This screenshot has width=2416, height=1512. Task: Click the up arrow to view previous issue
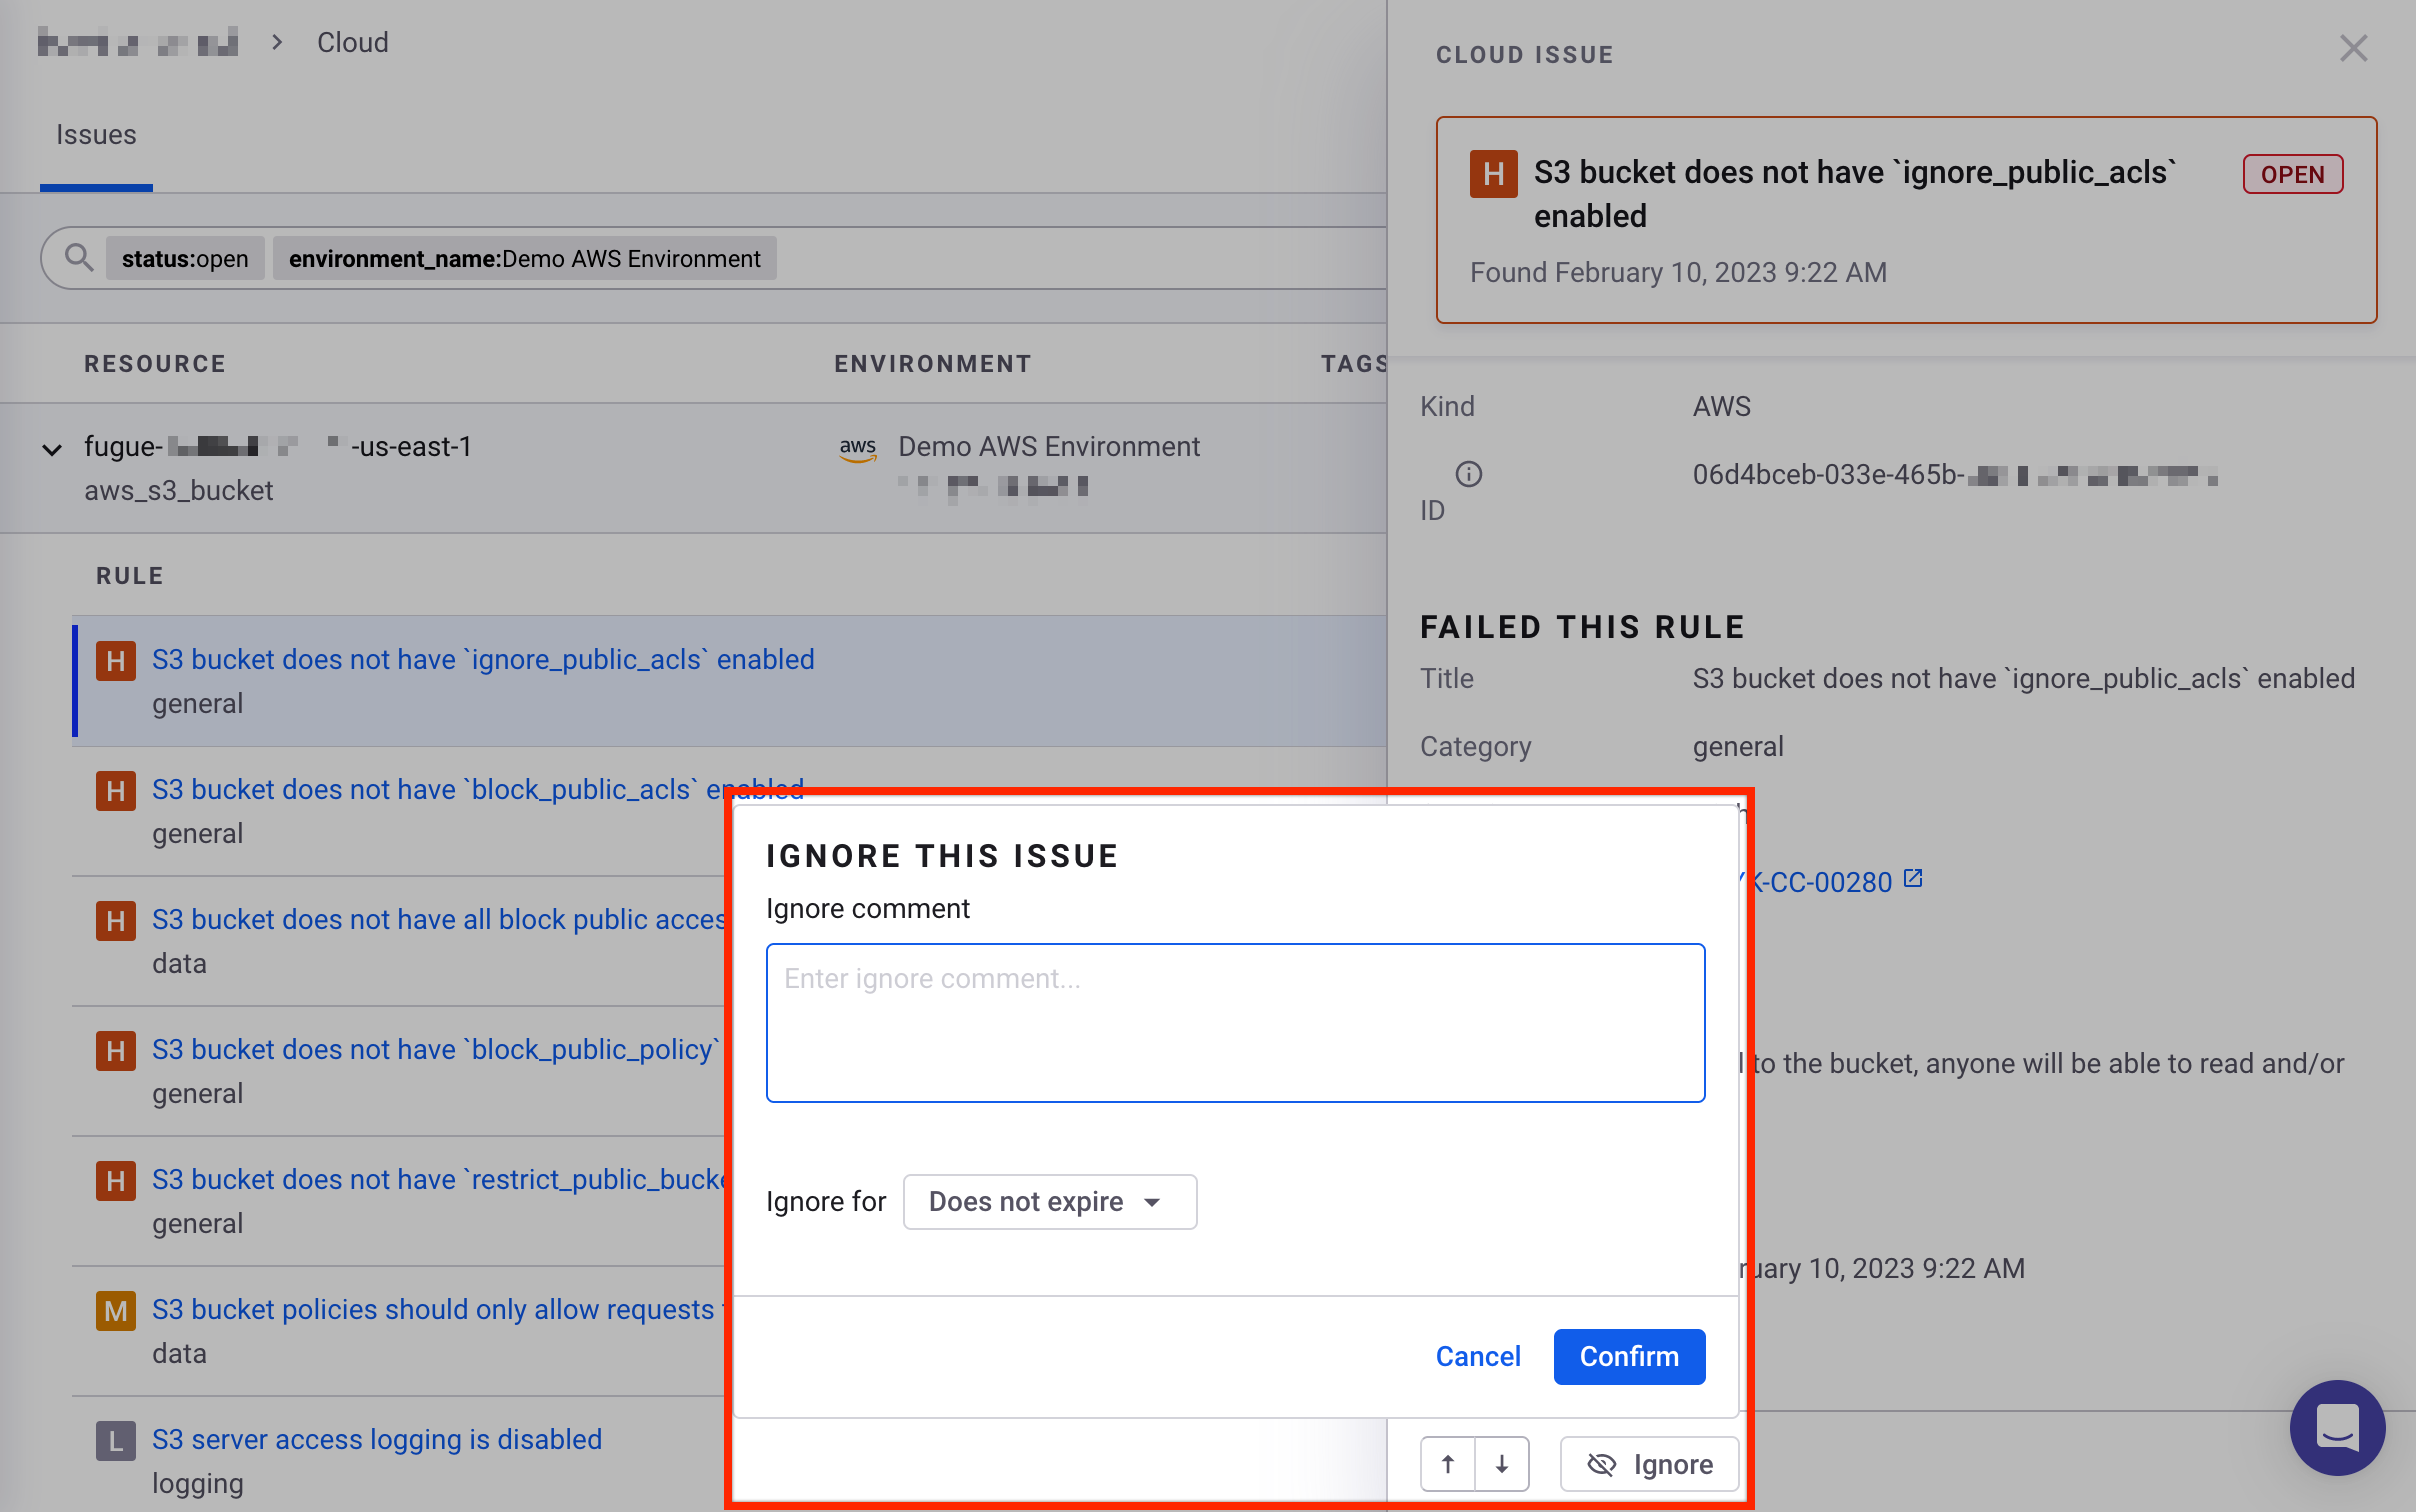(1448, 1463)
